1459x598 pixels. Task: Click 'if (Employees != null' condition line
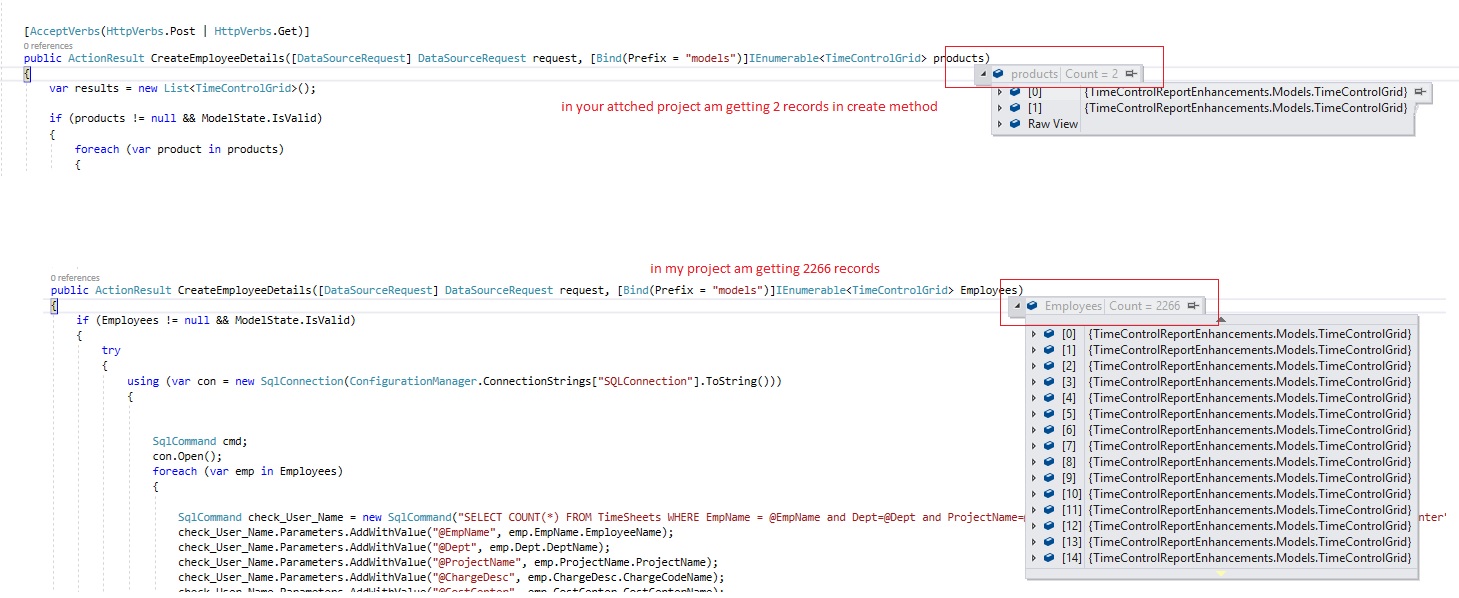coord(216,320)
